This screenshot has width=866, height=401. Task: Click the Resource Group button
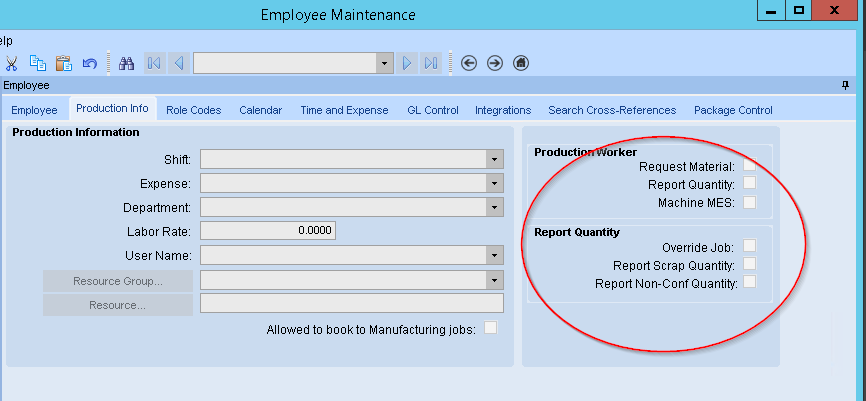pyautogui.click(x=118, y=281)
